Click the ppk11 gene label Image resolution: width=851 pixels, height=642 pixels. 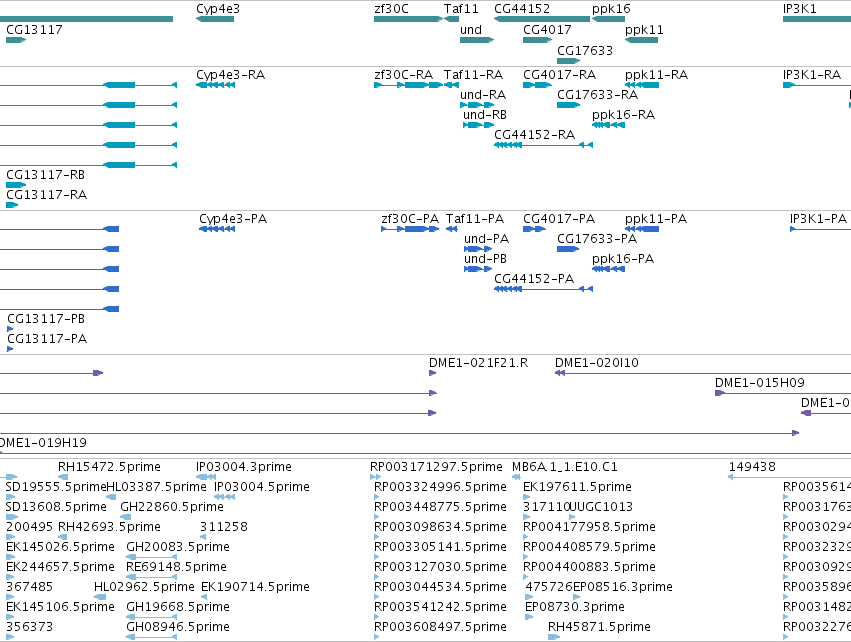pos(644,29)
